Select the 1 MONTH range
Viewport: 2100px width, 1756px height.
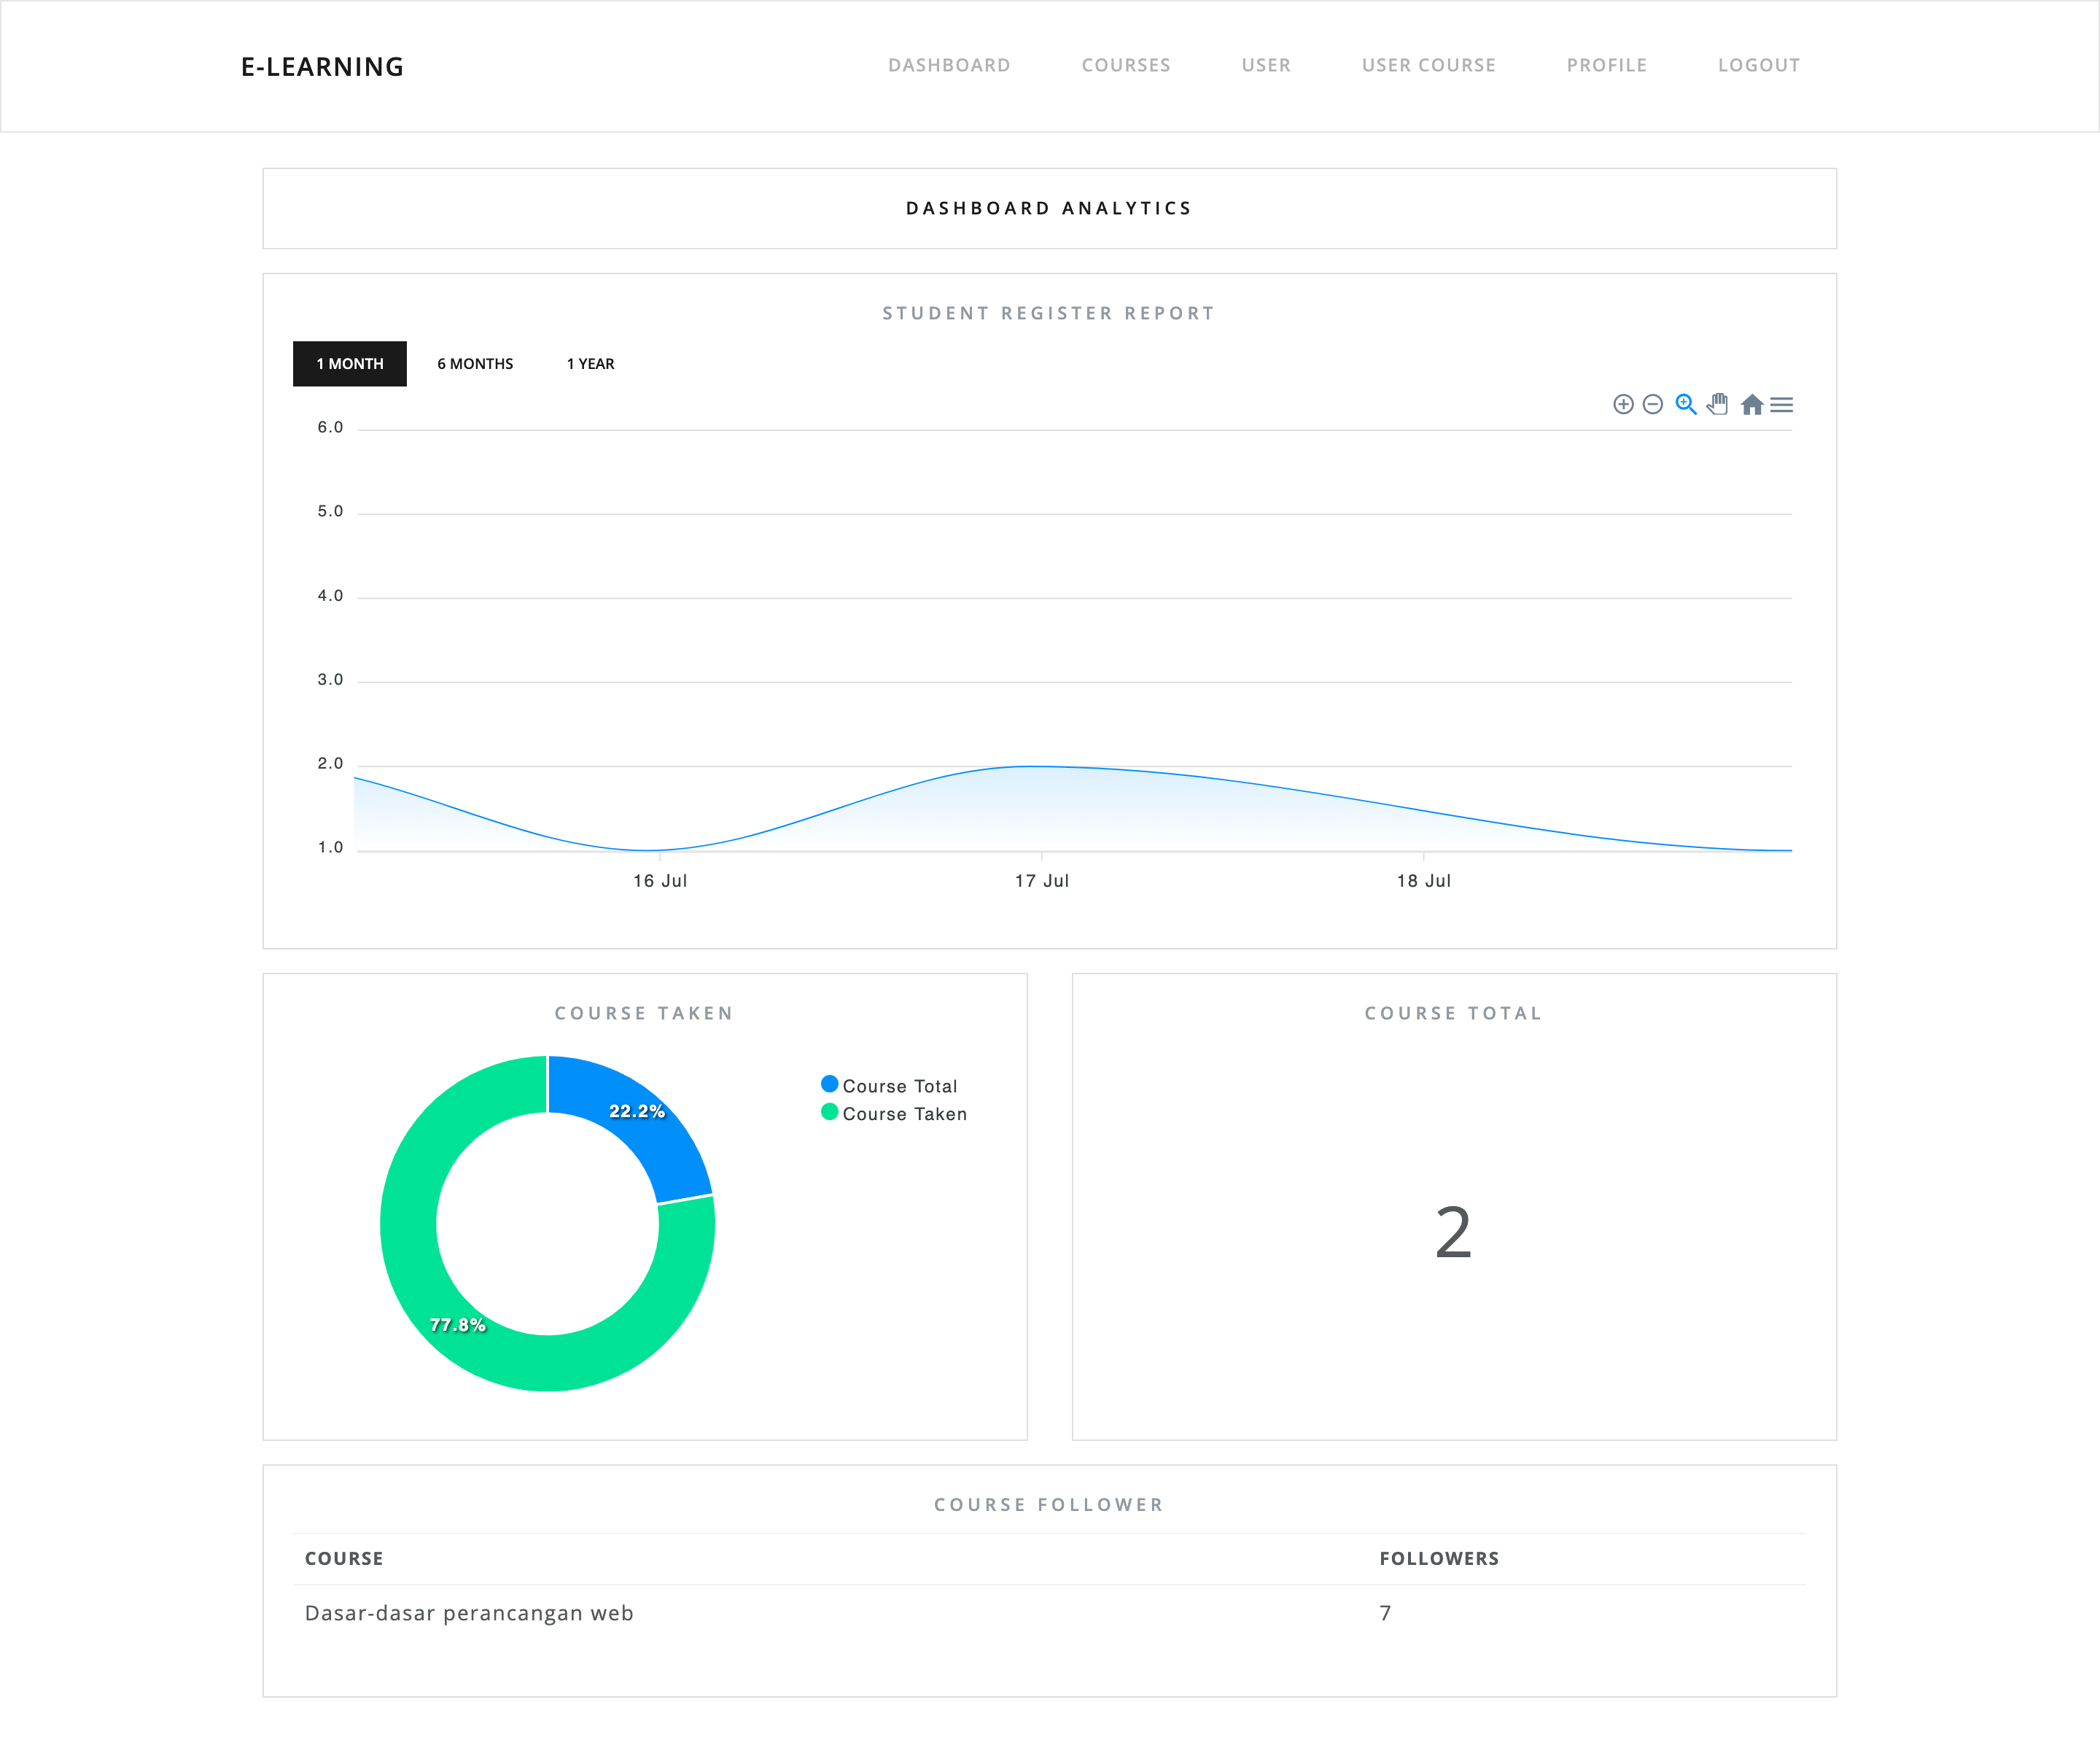[349, 364]
